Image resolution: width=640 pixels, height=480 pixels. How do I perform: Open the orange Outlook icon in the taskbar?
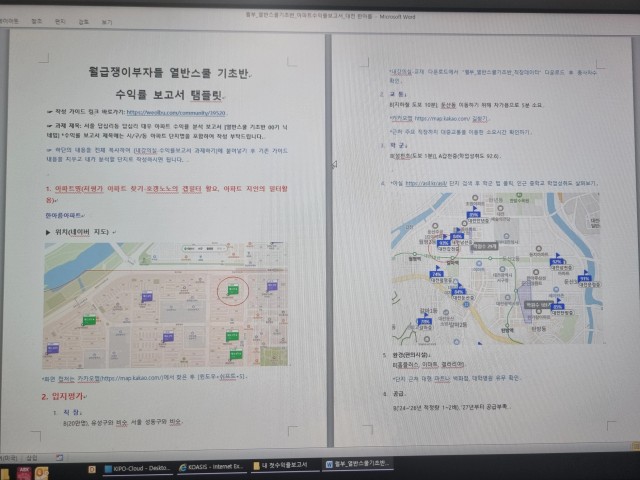tap(42, 473)
